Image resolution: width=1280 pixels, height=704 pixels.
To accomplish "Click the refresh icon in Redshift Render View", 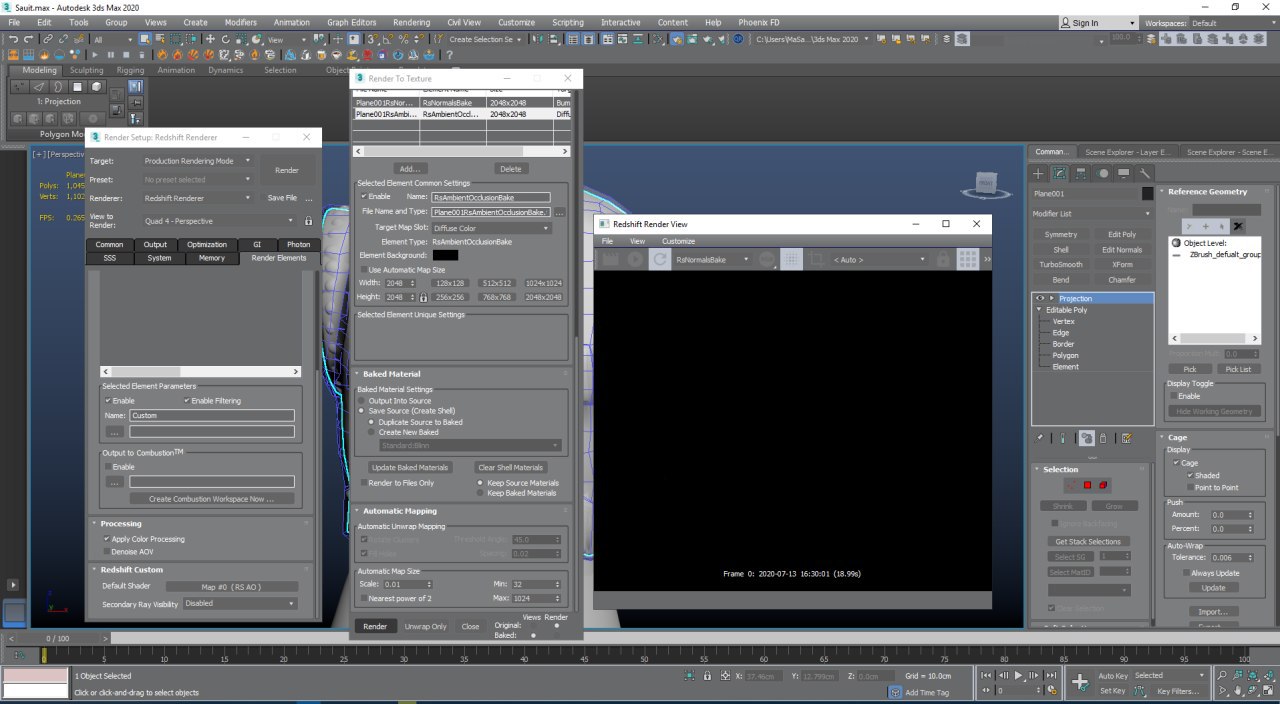I will (x=660, y=259).
